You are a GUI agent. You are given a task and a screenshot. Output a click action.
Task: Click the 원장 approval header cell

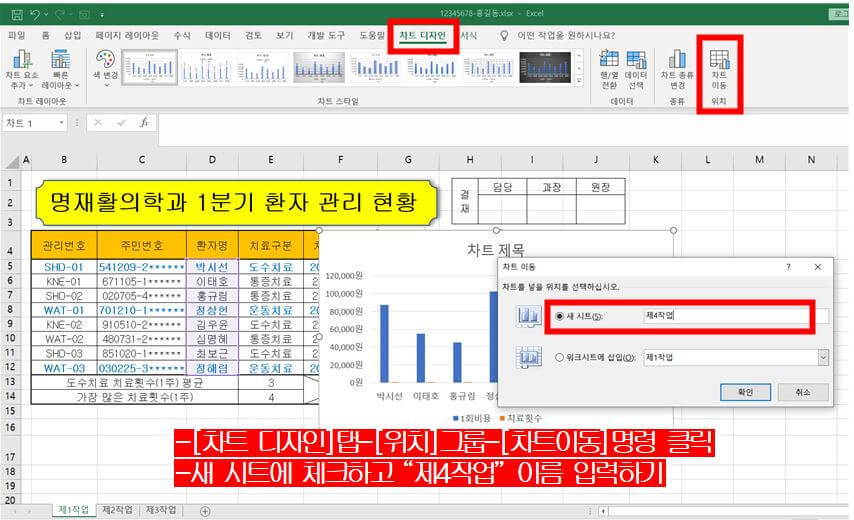coord(600,187)
